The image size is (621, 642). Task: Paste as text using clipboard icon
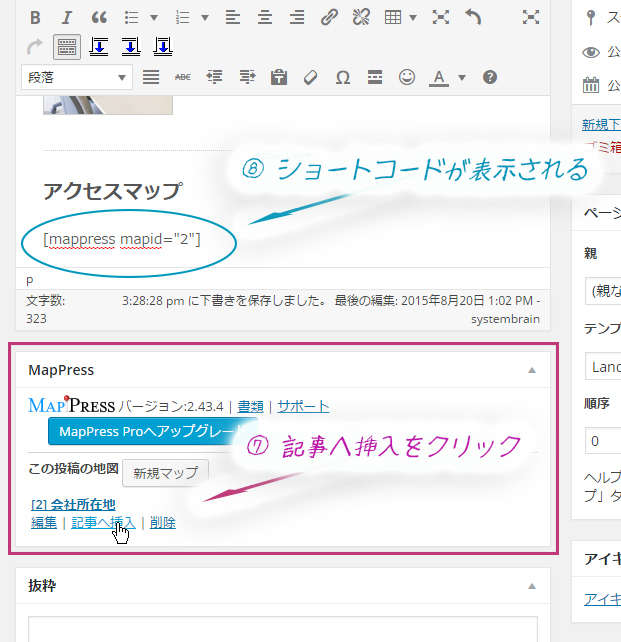point(279,77)
